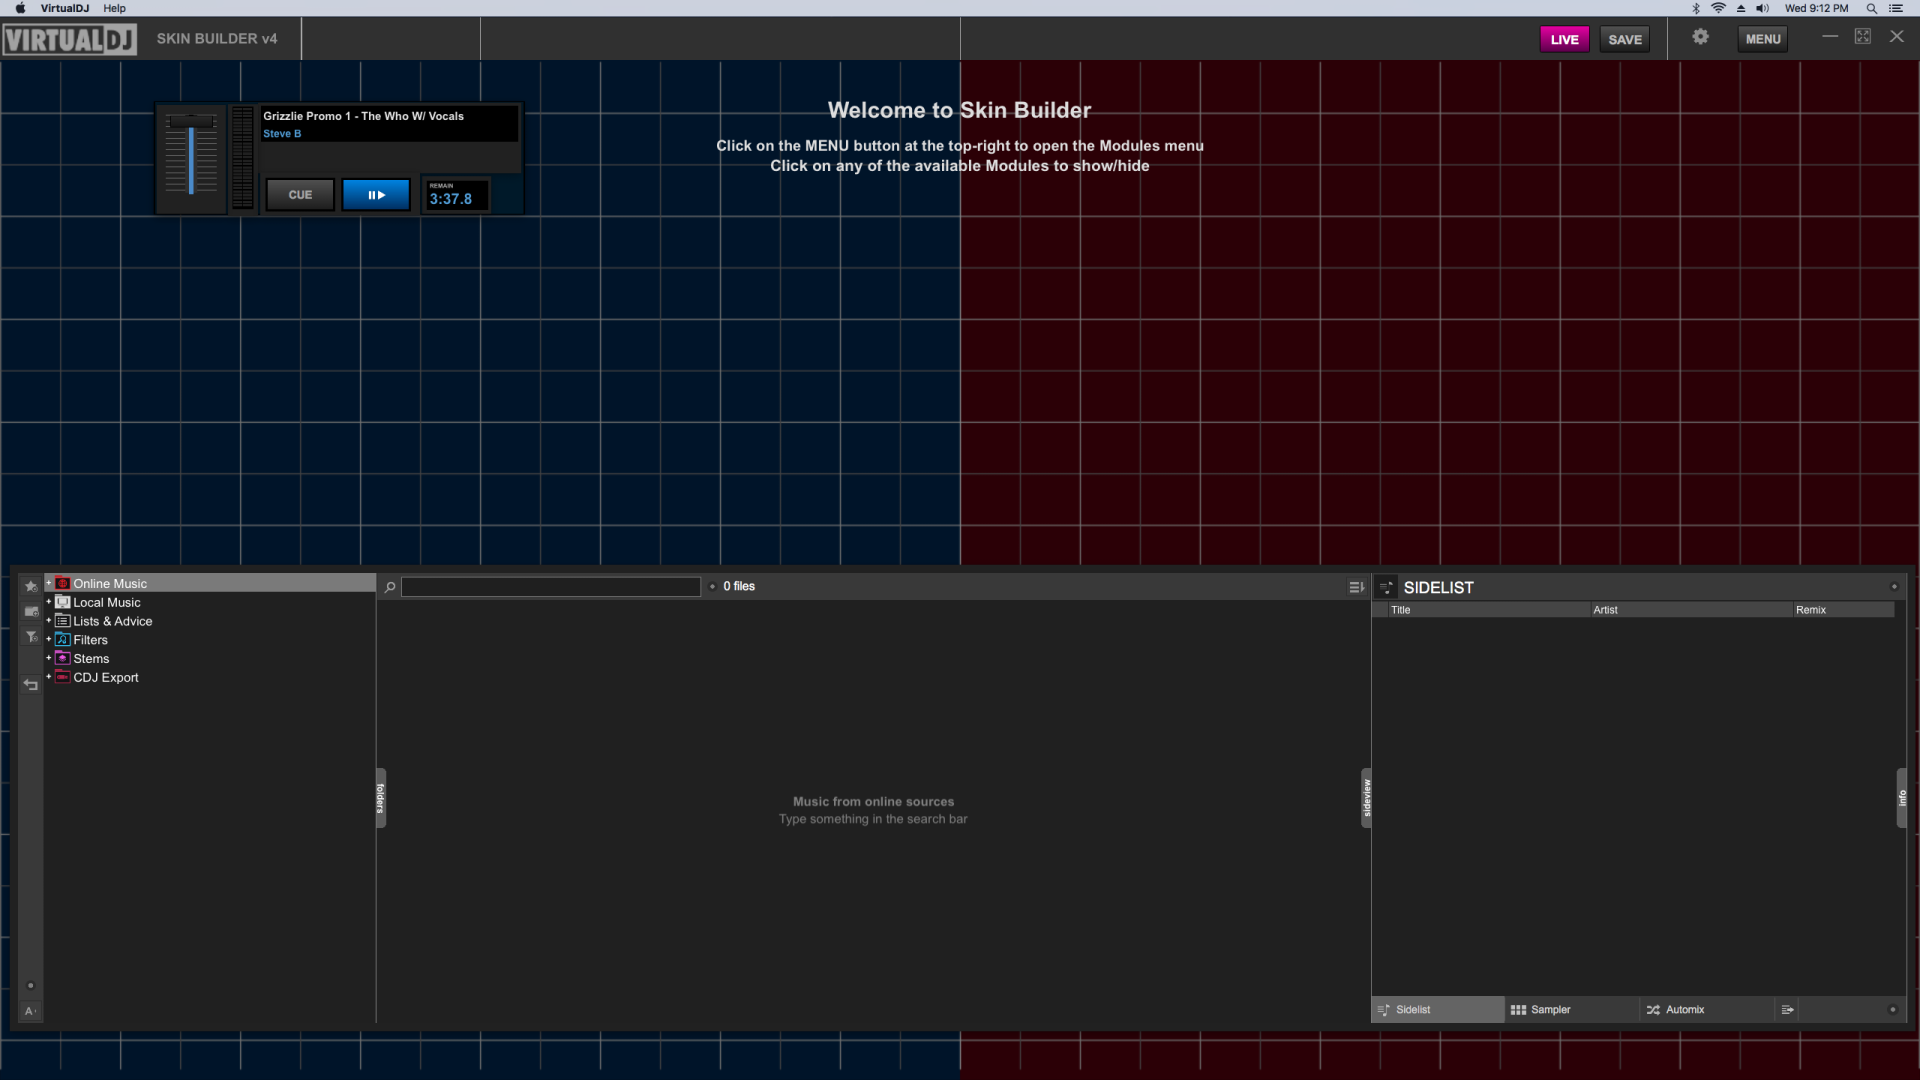Switch to the Sampler tab
The width and height of the screenshot is (1920, 1080).
[1541, 1010]
